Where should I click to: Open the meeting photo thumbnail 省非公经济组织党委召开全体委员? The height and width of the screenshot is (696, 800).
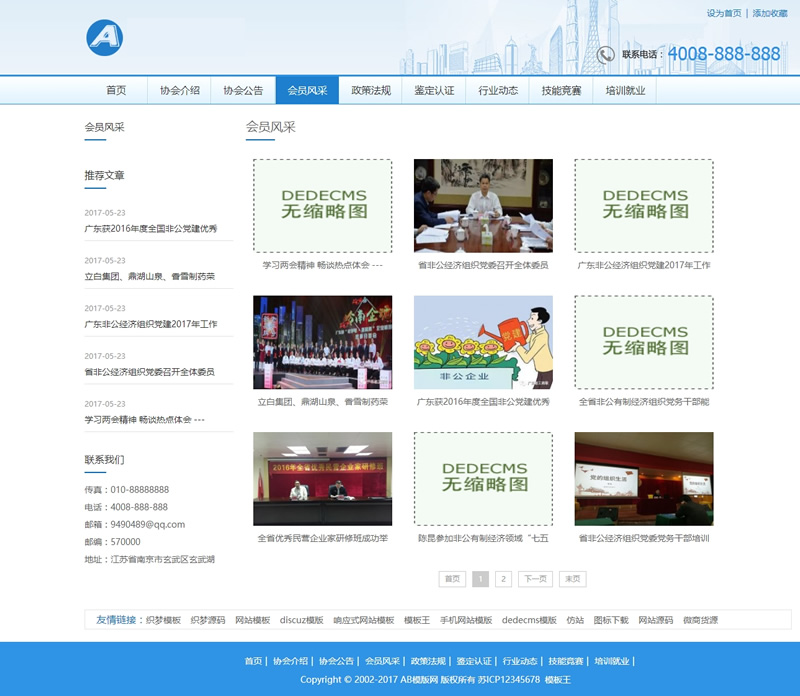click(483, 205)
